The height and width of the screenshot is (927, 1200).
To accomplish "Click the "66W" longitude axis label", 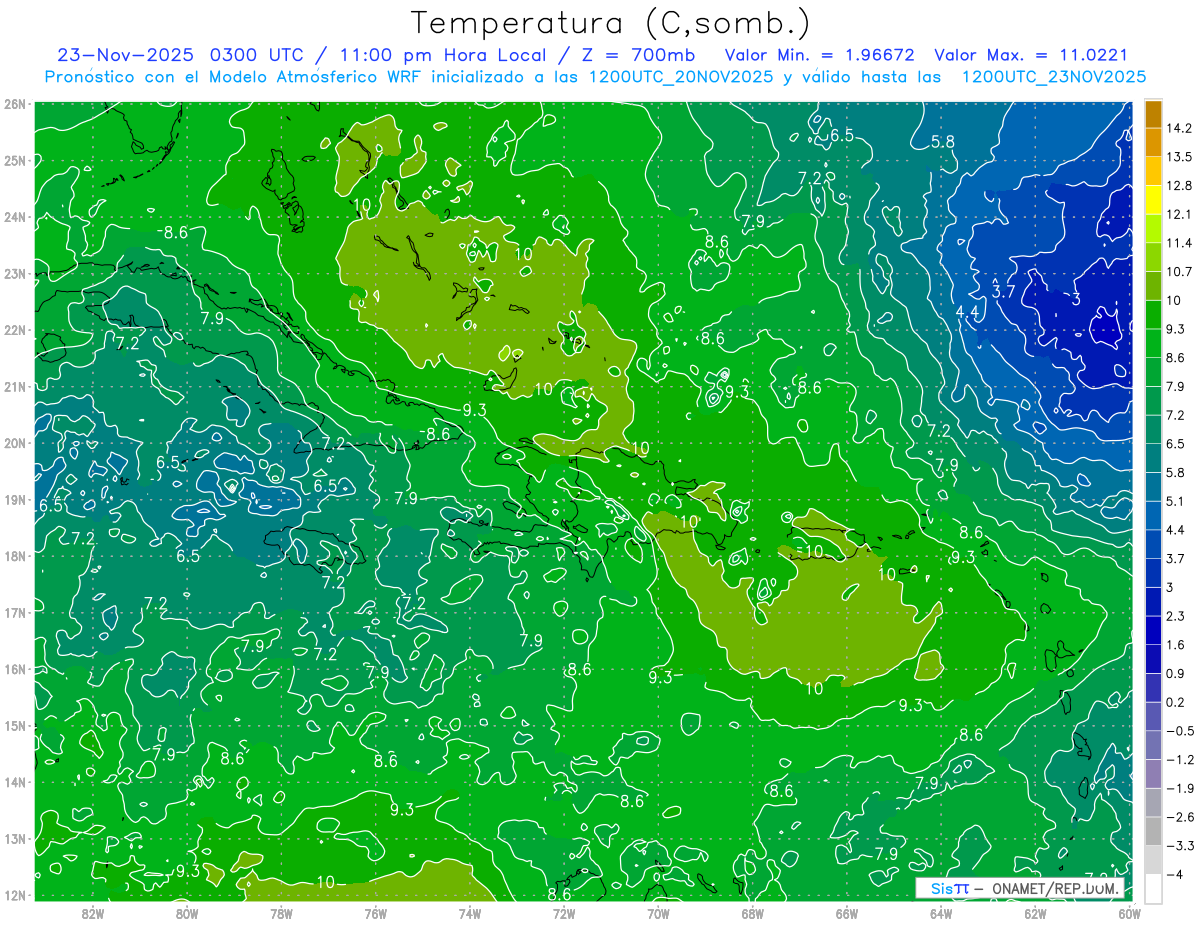I will pyautogui.click(x=846, y=913).
